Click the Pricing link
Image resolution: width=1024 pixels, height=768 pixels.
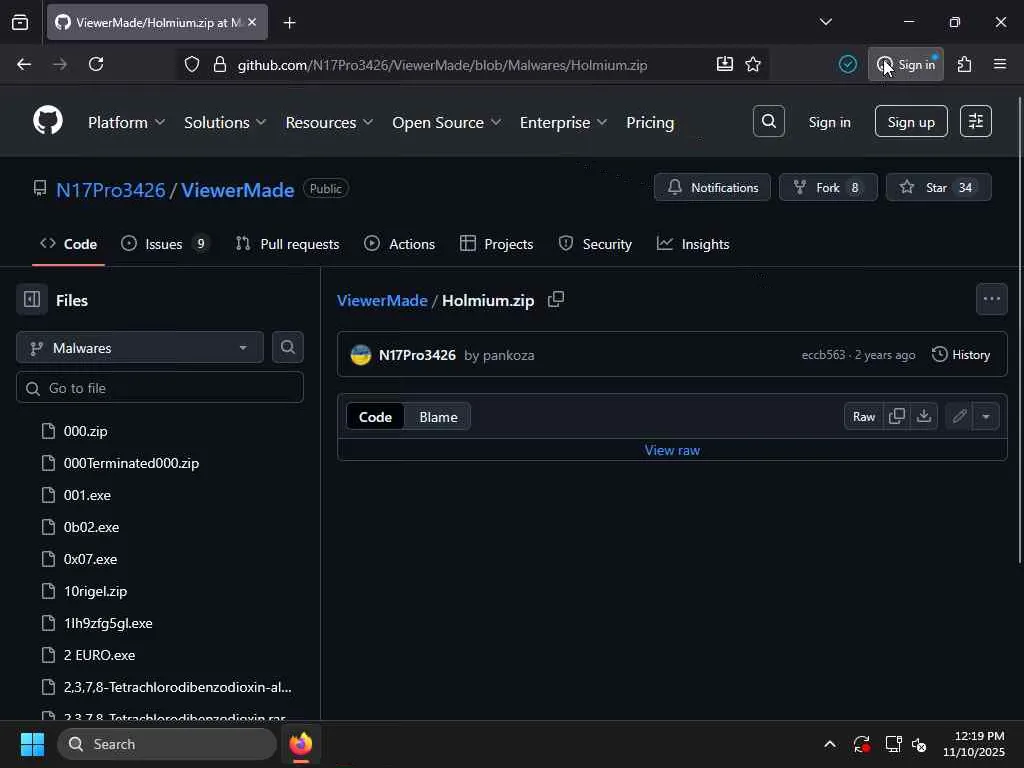[650, 122]
